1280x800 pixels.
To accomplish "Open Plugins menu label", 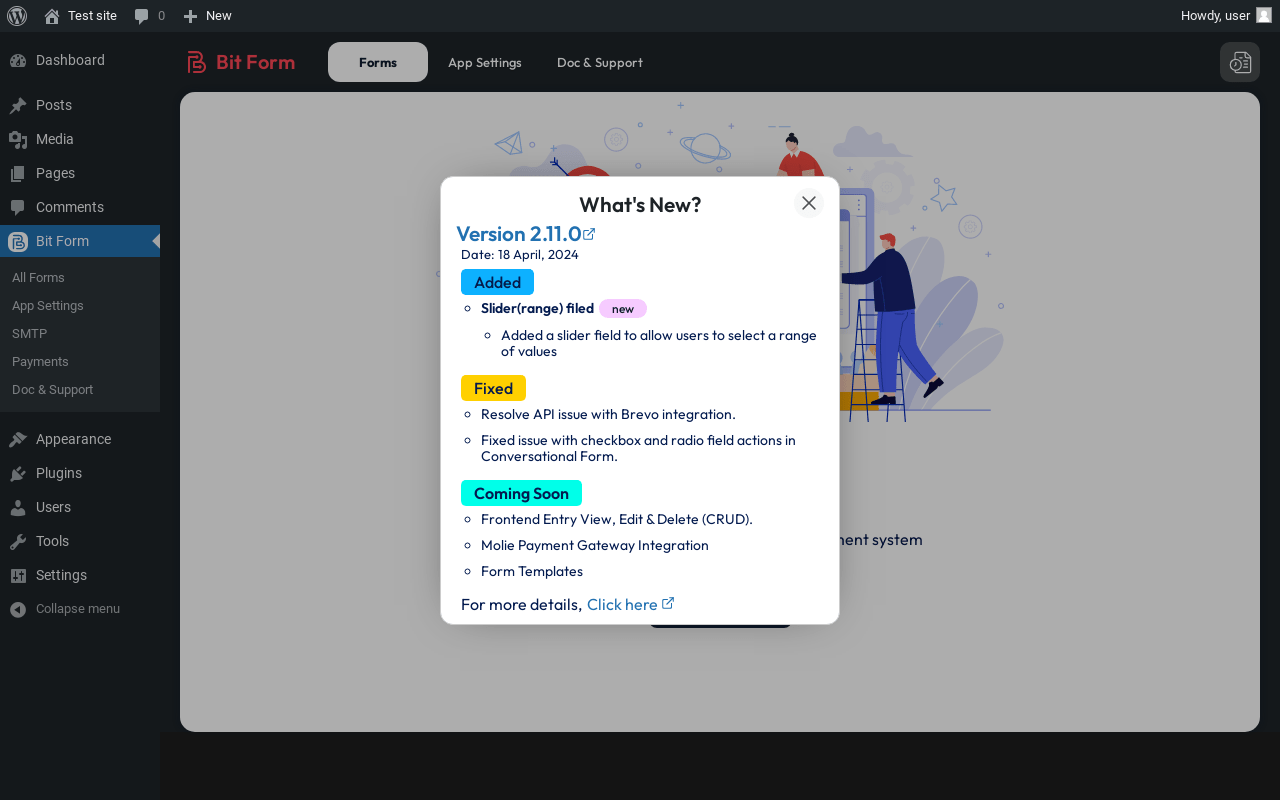I will tap(59, 473).
